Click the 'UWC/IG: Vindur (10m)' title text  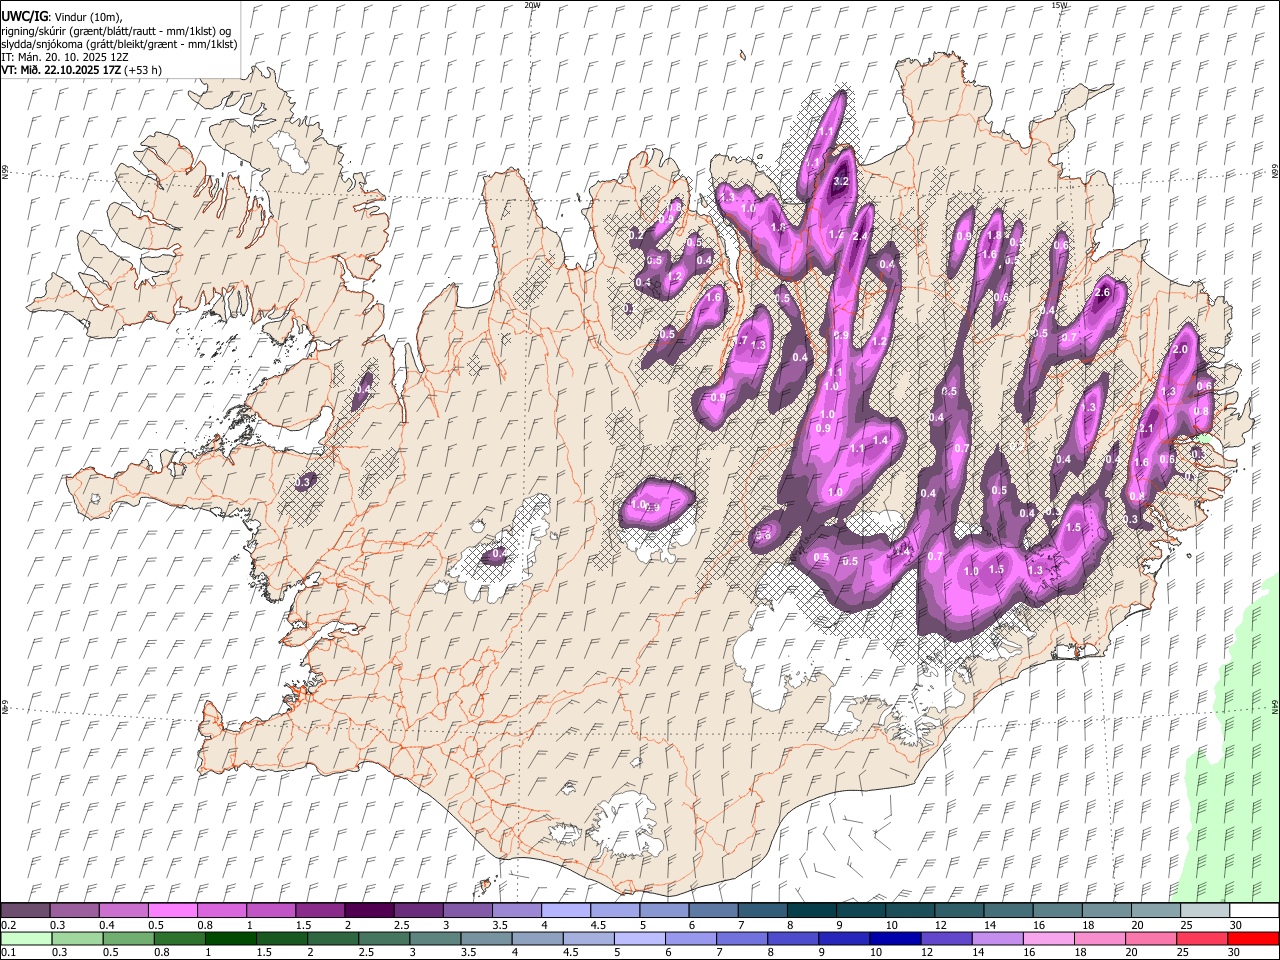coord(61,17)
